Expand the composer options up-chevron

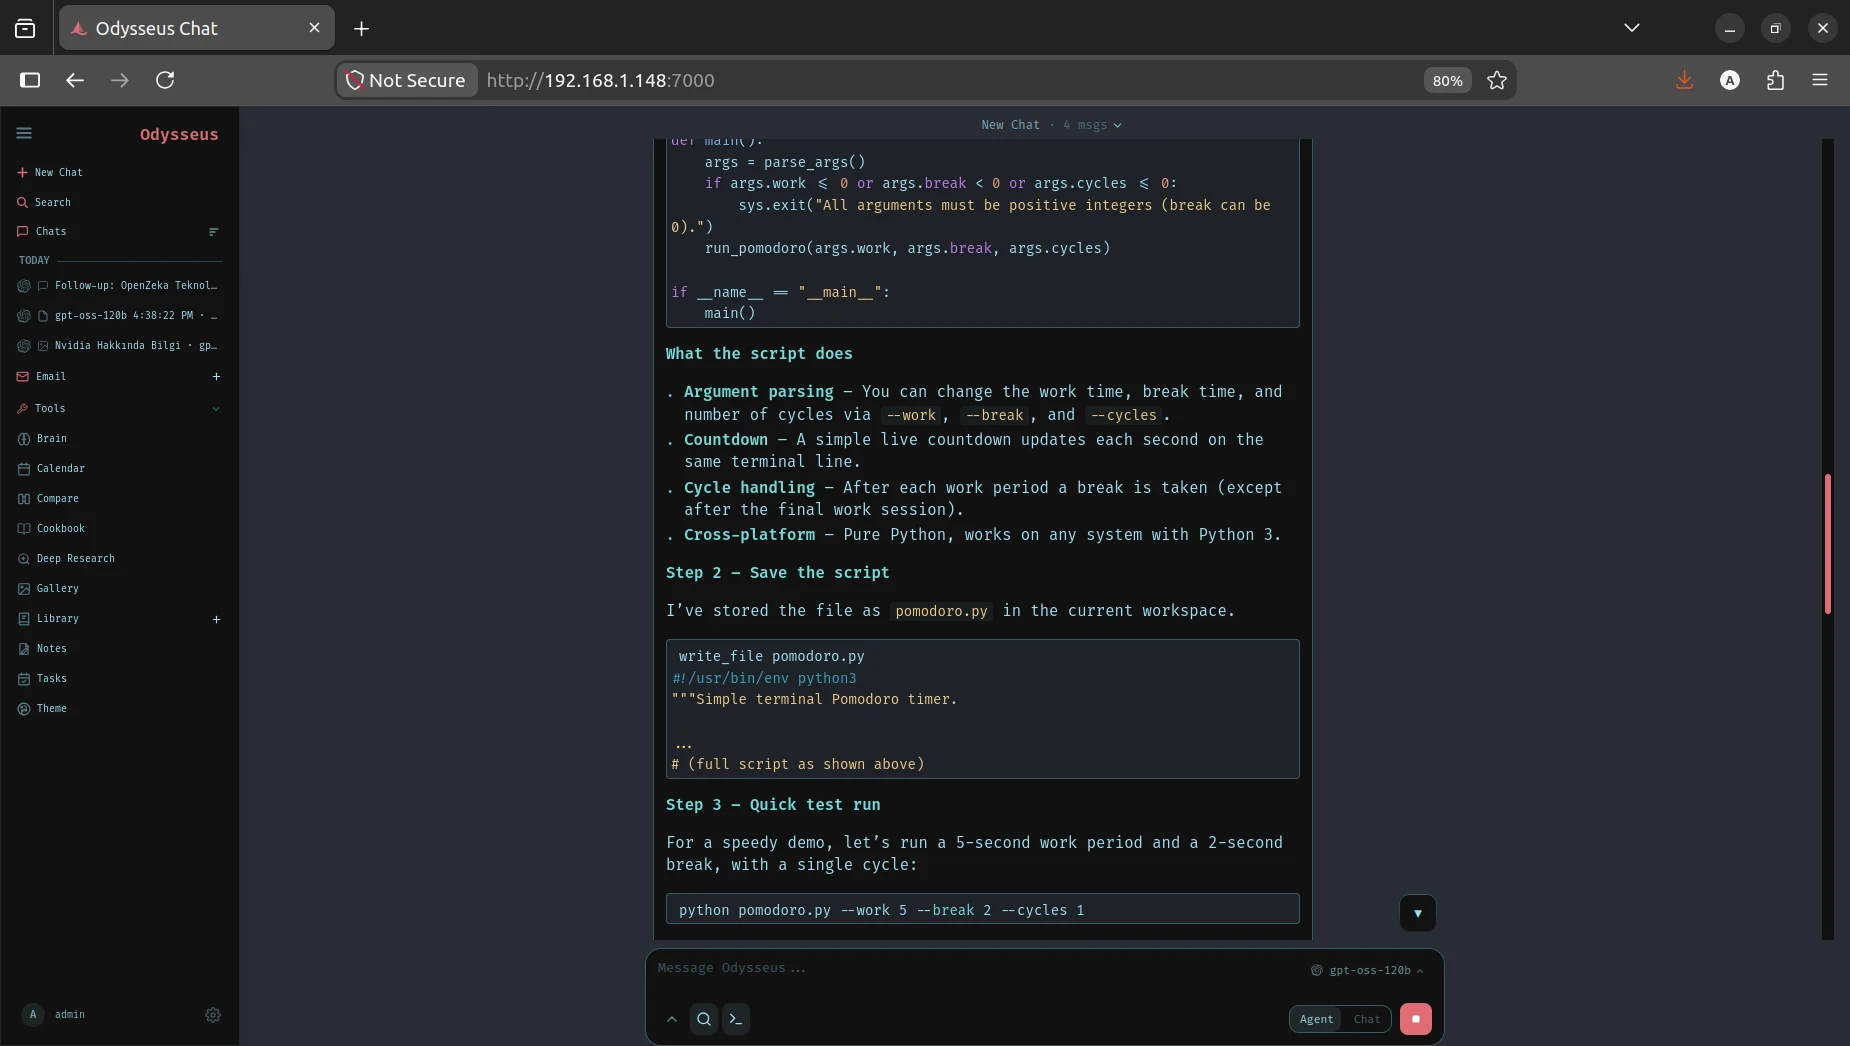click(x=672, y=1019)
